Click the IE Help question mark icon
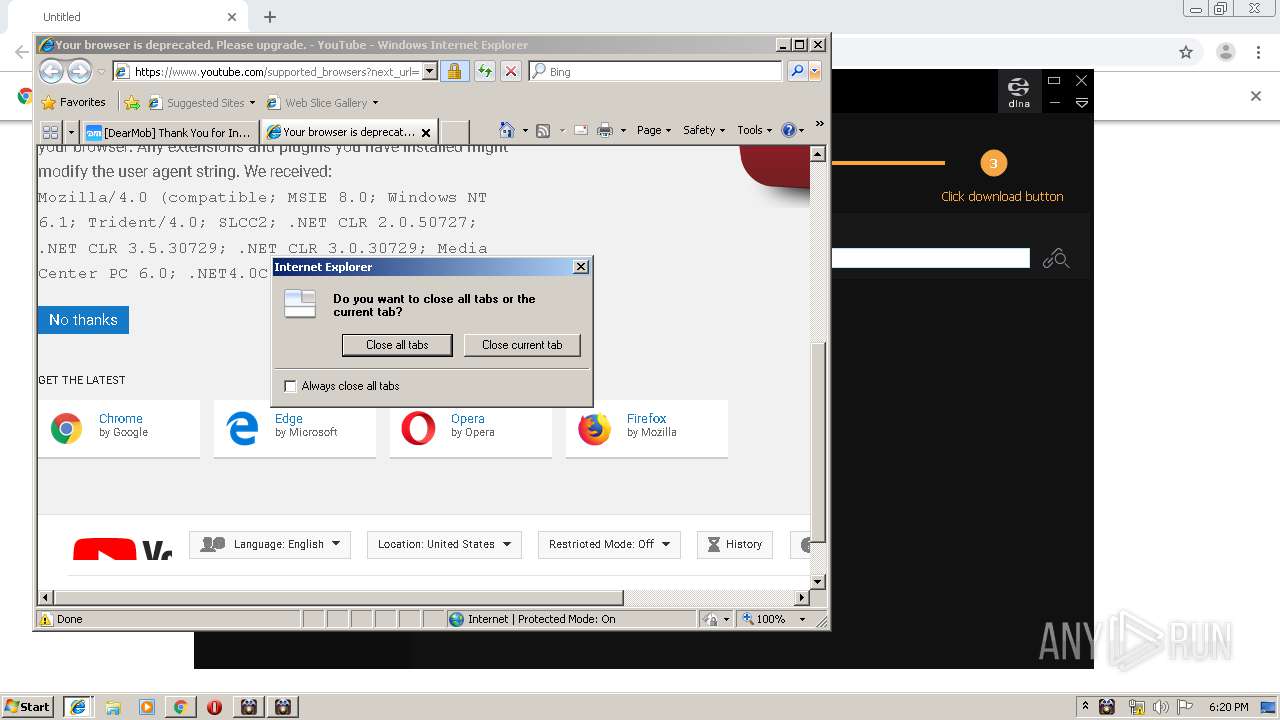Viewport: 1280px width, 720px height. [788, 130]
